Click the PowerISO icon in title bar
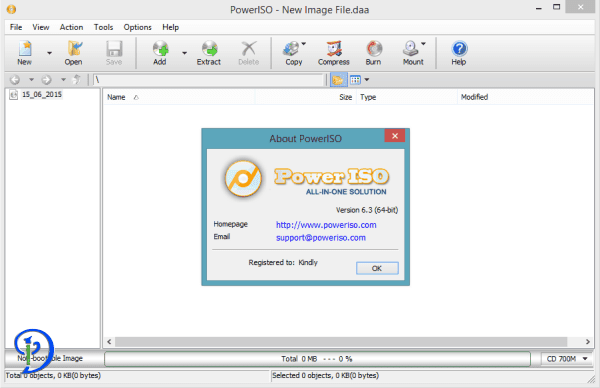This screenshot has height=388, width=600. (x=11, y=9)
